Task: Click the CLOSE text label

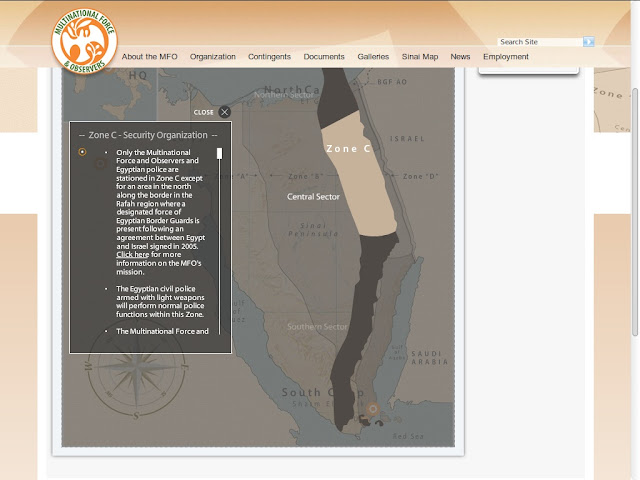Action: point(203,112)
